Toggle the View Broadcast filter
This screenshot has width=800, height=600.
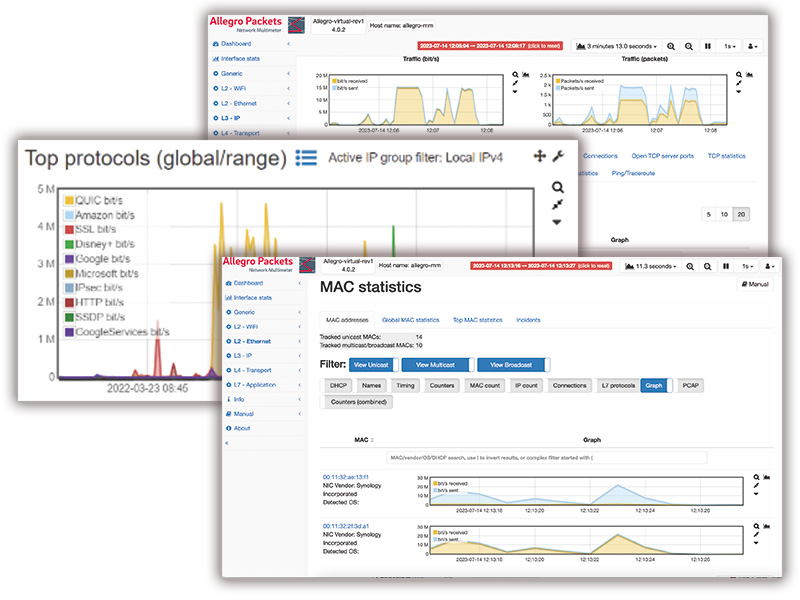point(511,365)
